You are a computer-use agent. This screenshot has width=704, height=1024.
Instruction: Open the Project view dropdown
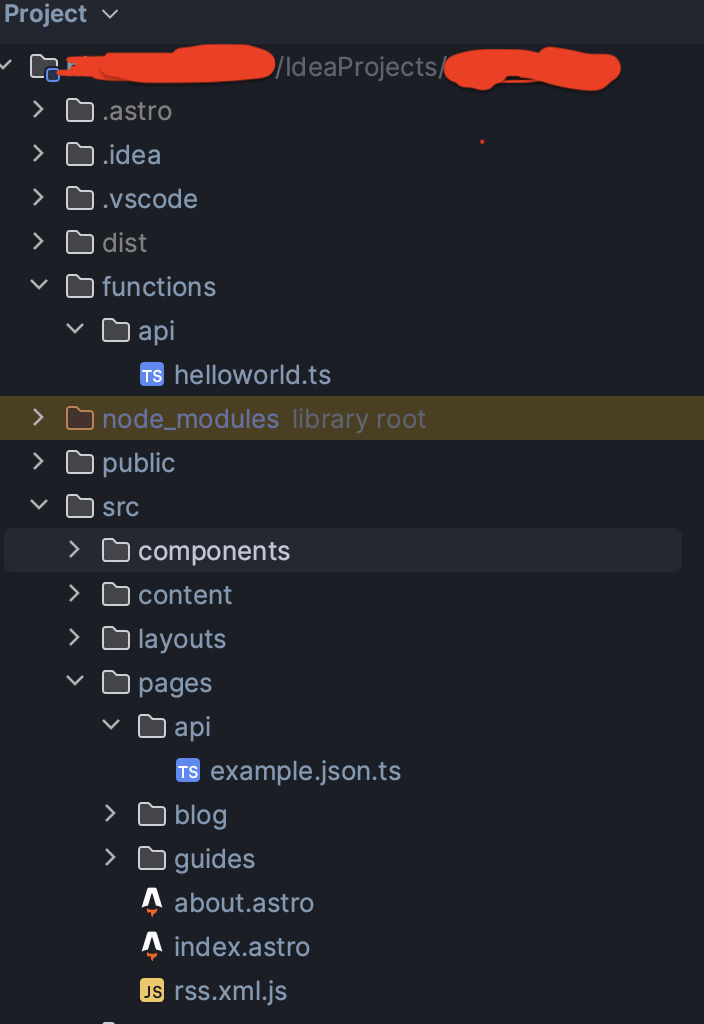point(110,14)
